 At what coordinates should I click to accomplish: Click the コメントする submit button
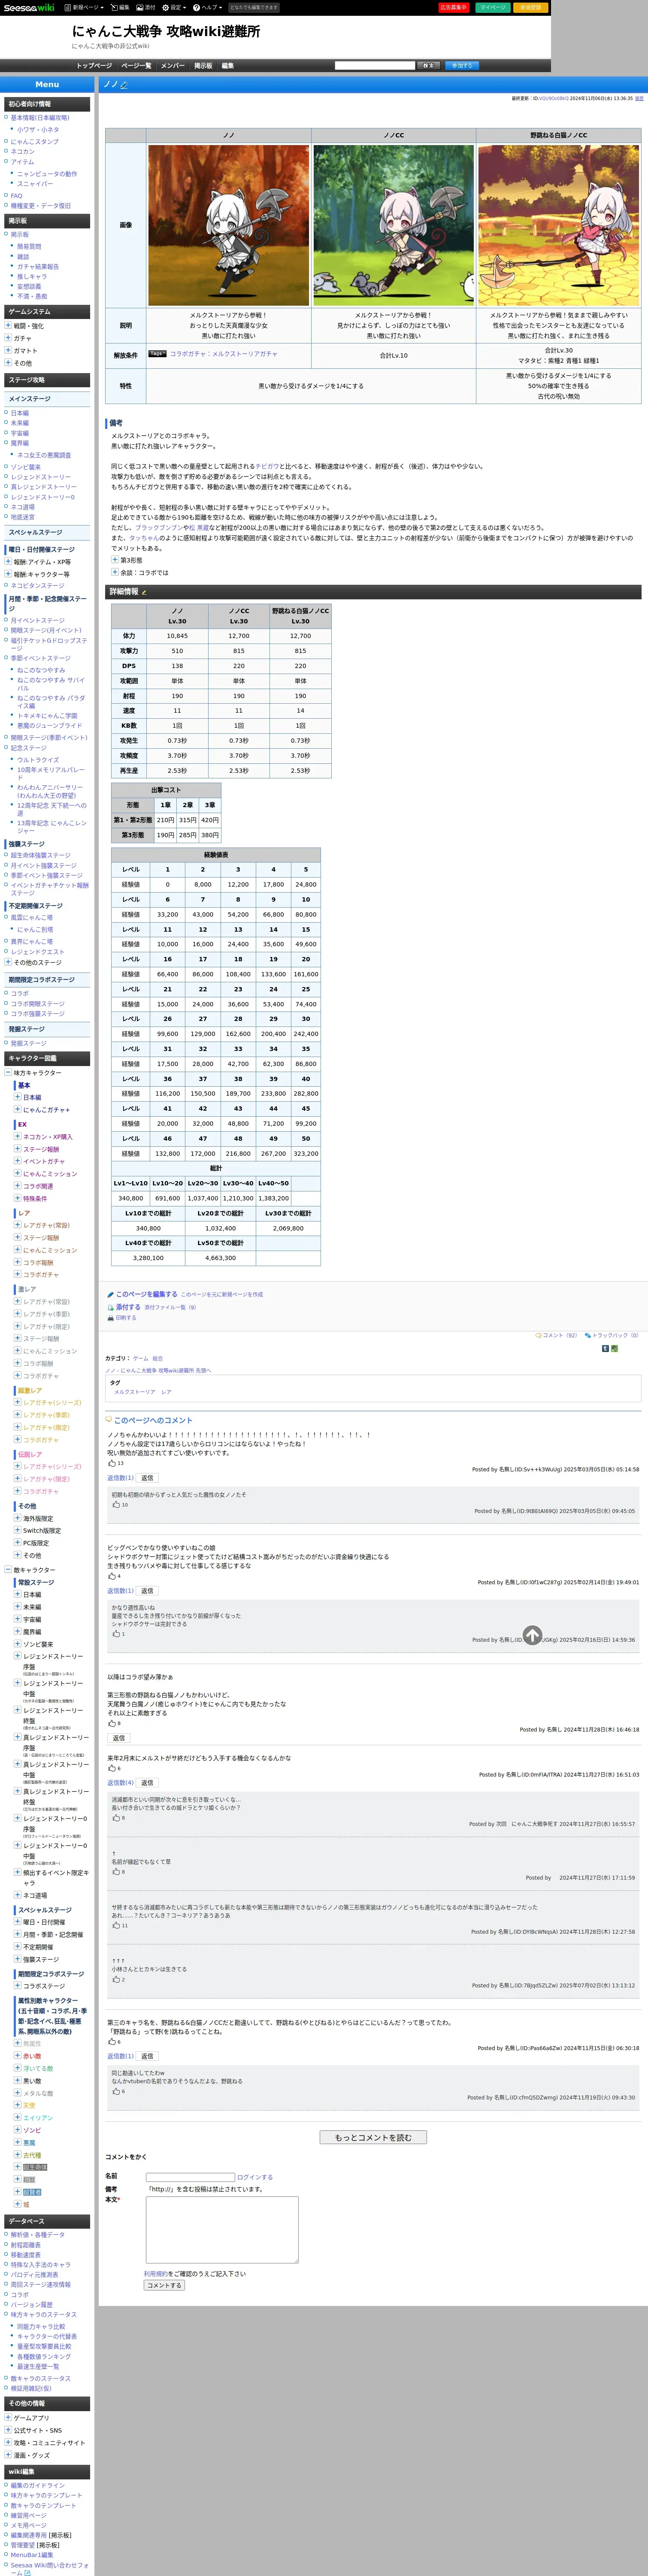pos(164,2285)
